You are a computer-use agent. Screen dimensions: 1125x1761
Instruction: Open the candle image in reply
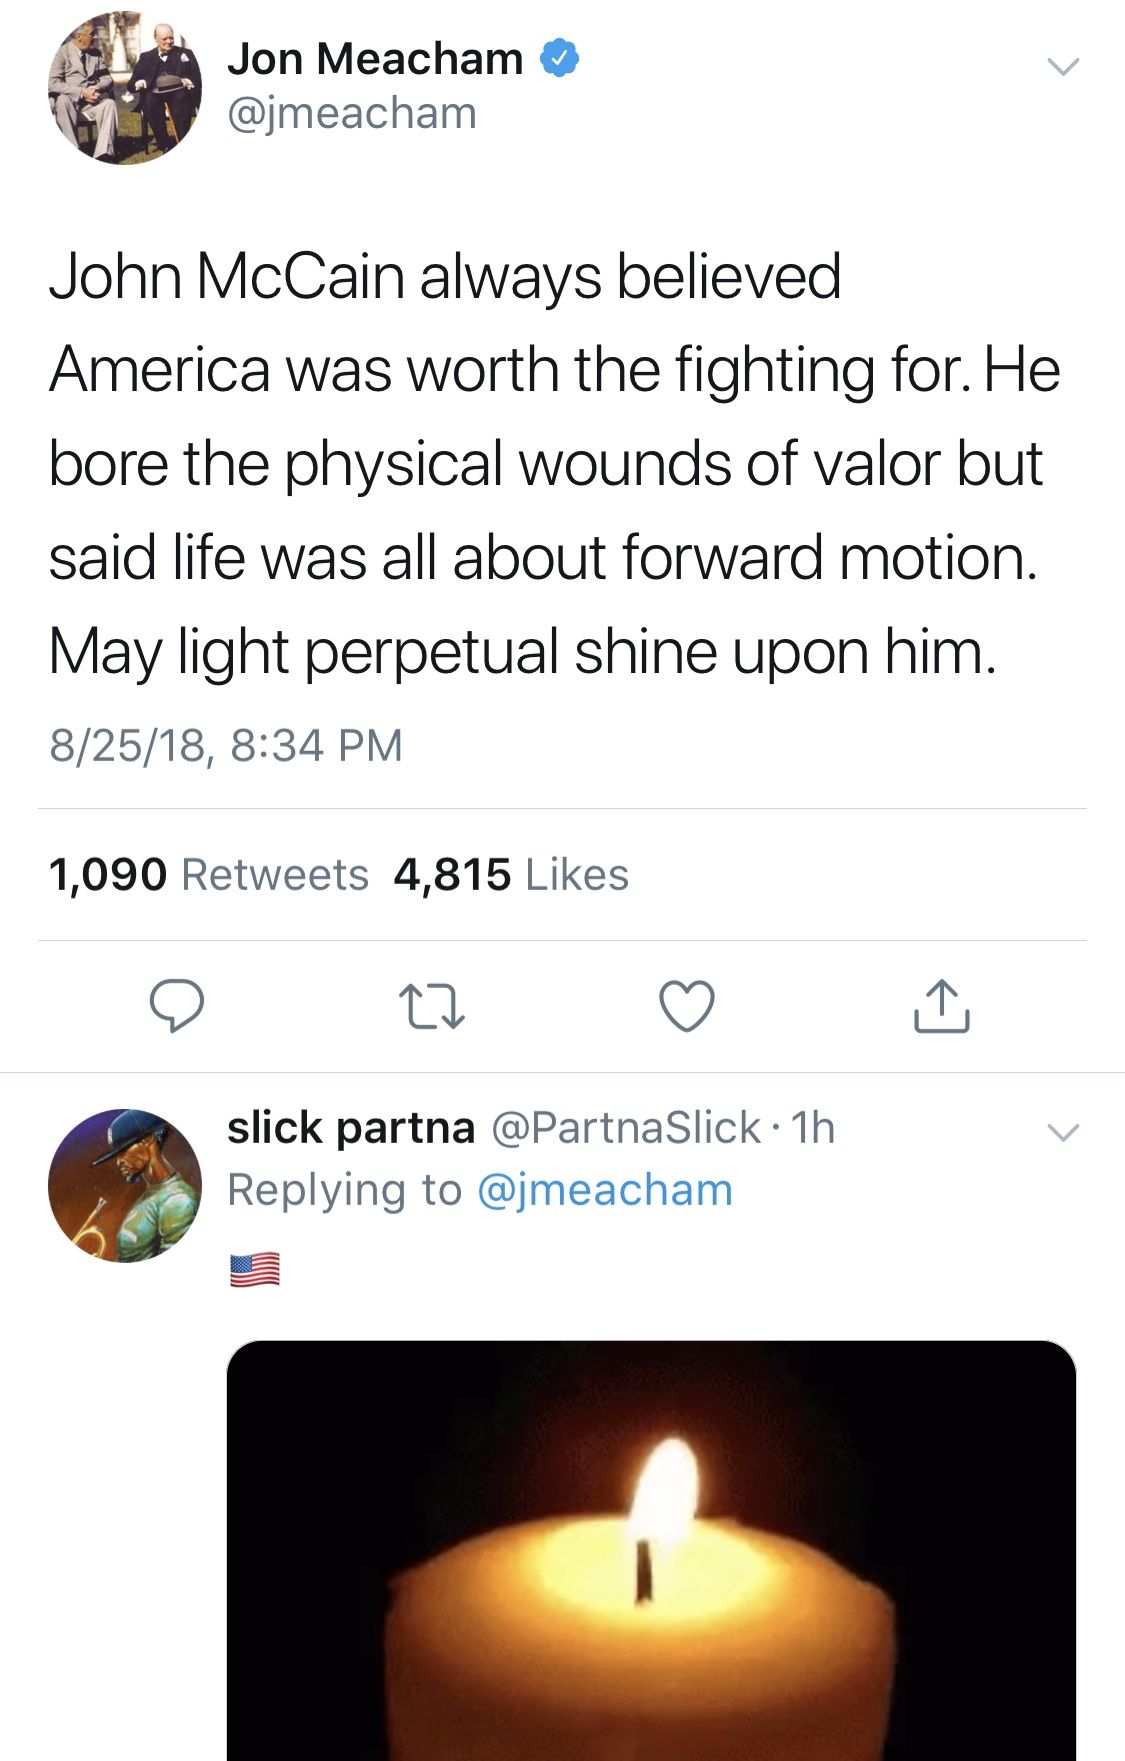click(x=651, y=1551)
